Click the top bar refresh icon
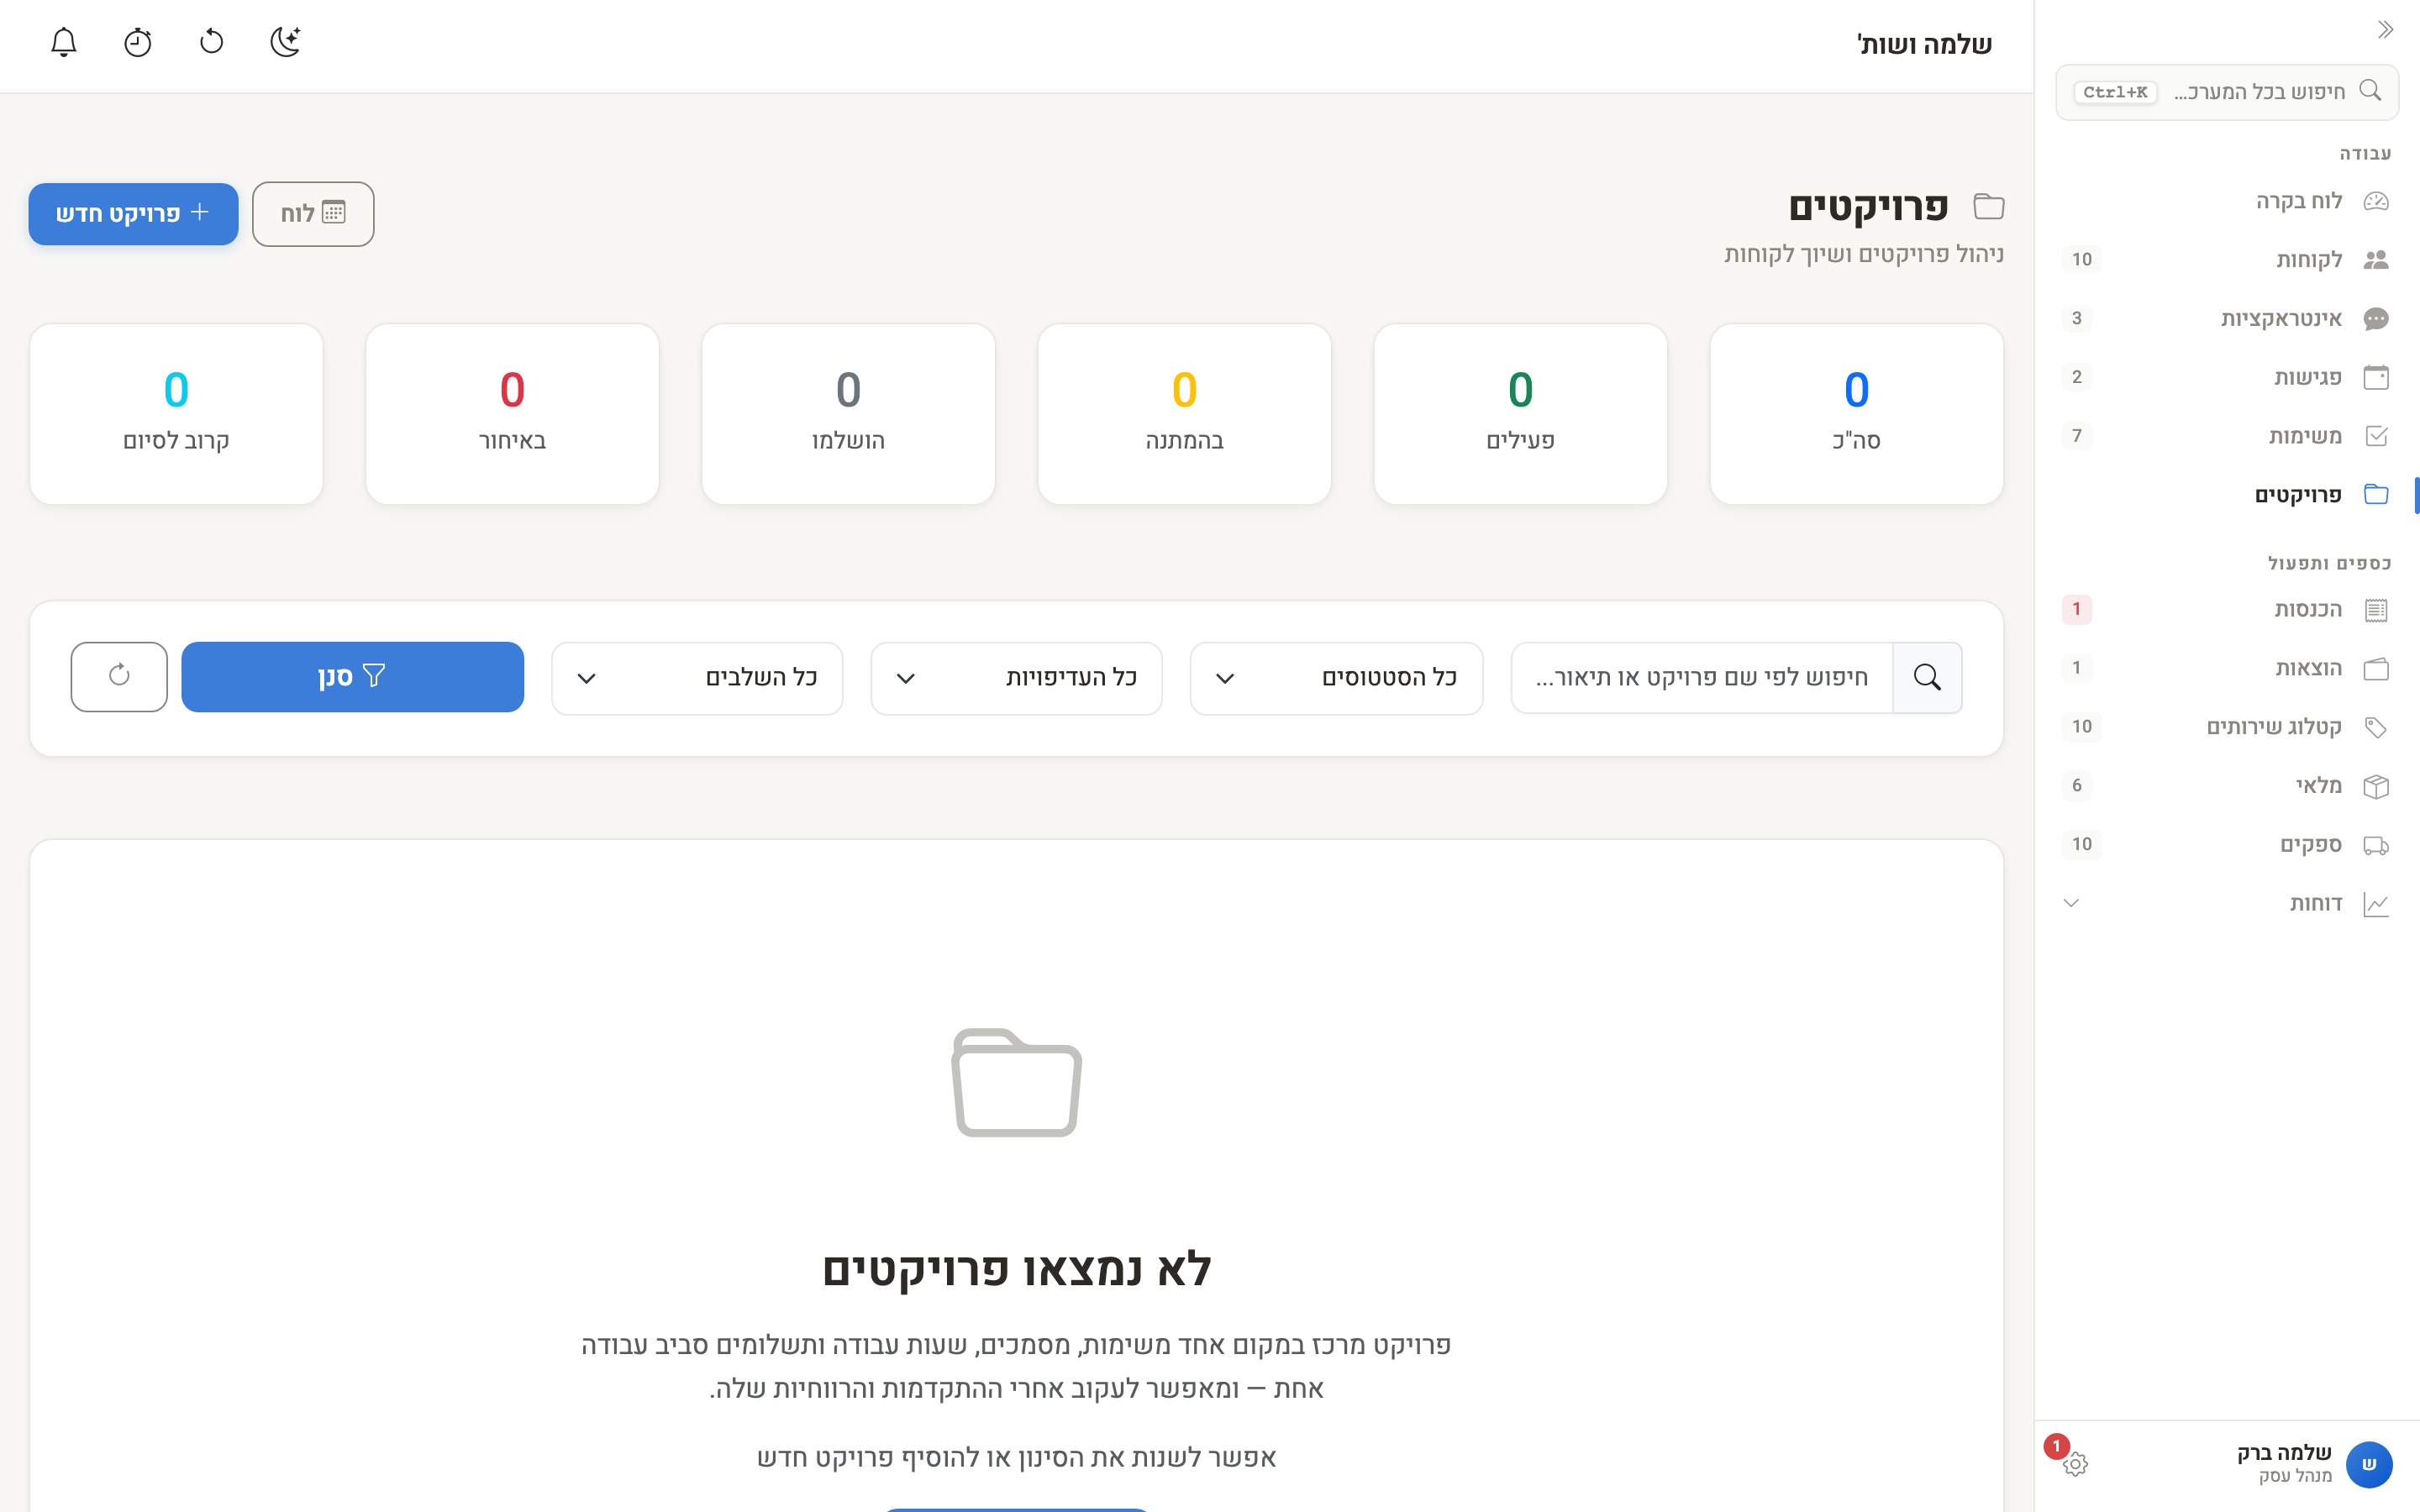Screen dimensions: 2420x1512 (212, 42)
